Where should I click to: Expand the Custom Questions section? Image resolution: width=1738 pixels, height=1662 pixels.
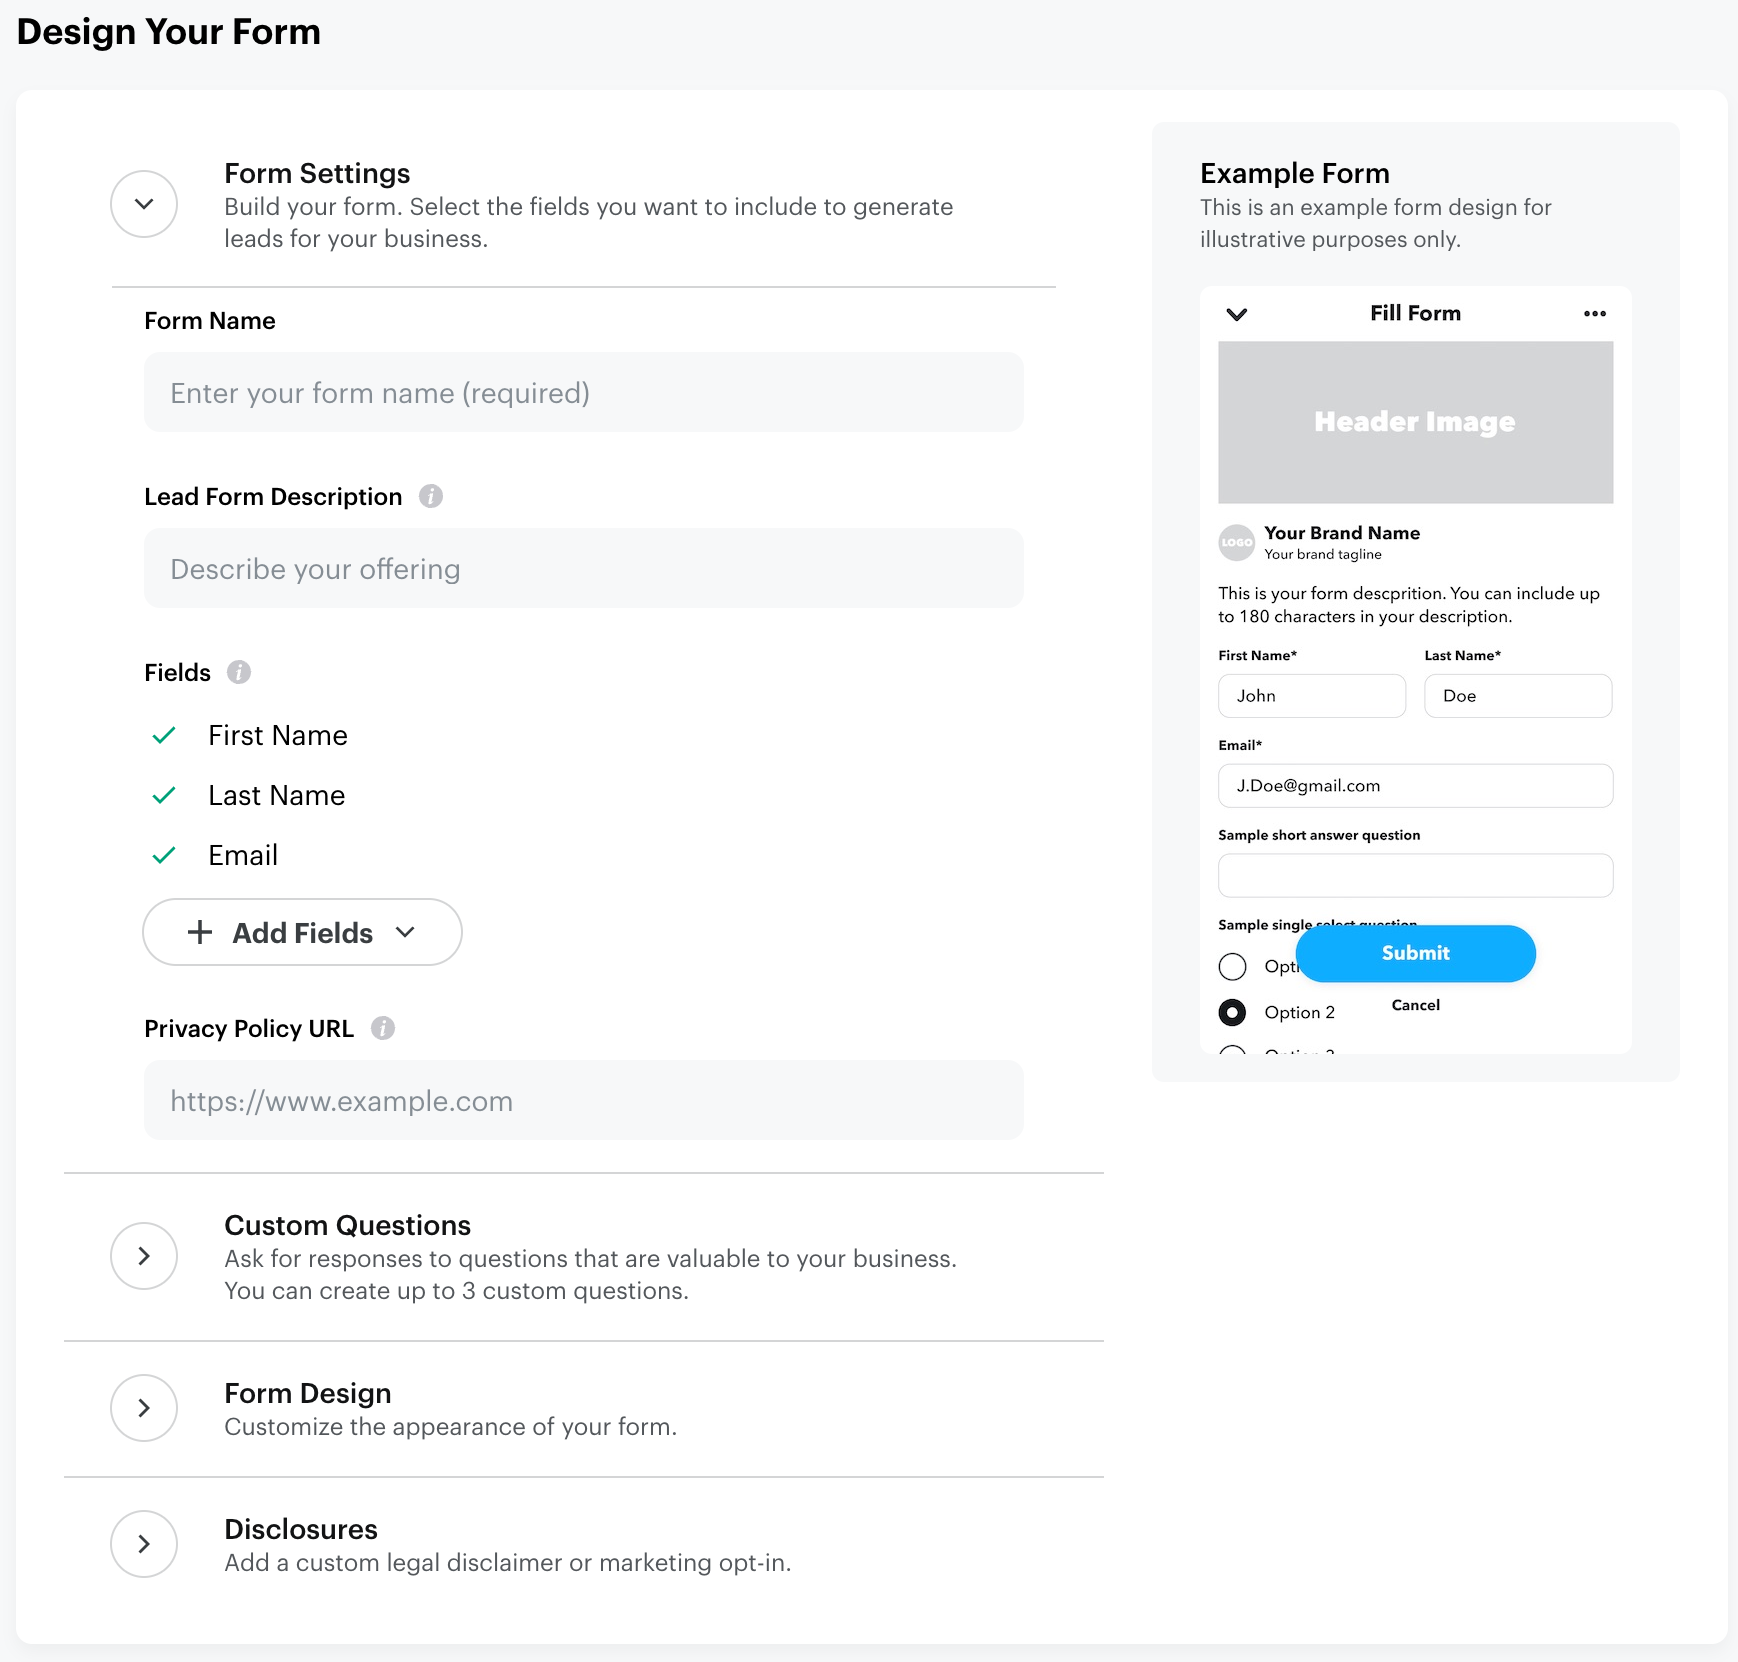(143, 1256)
